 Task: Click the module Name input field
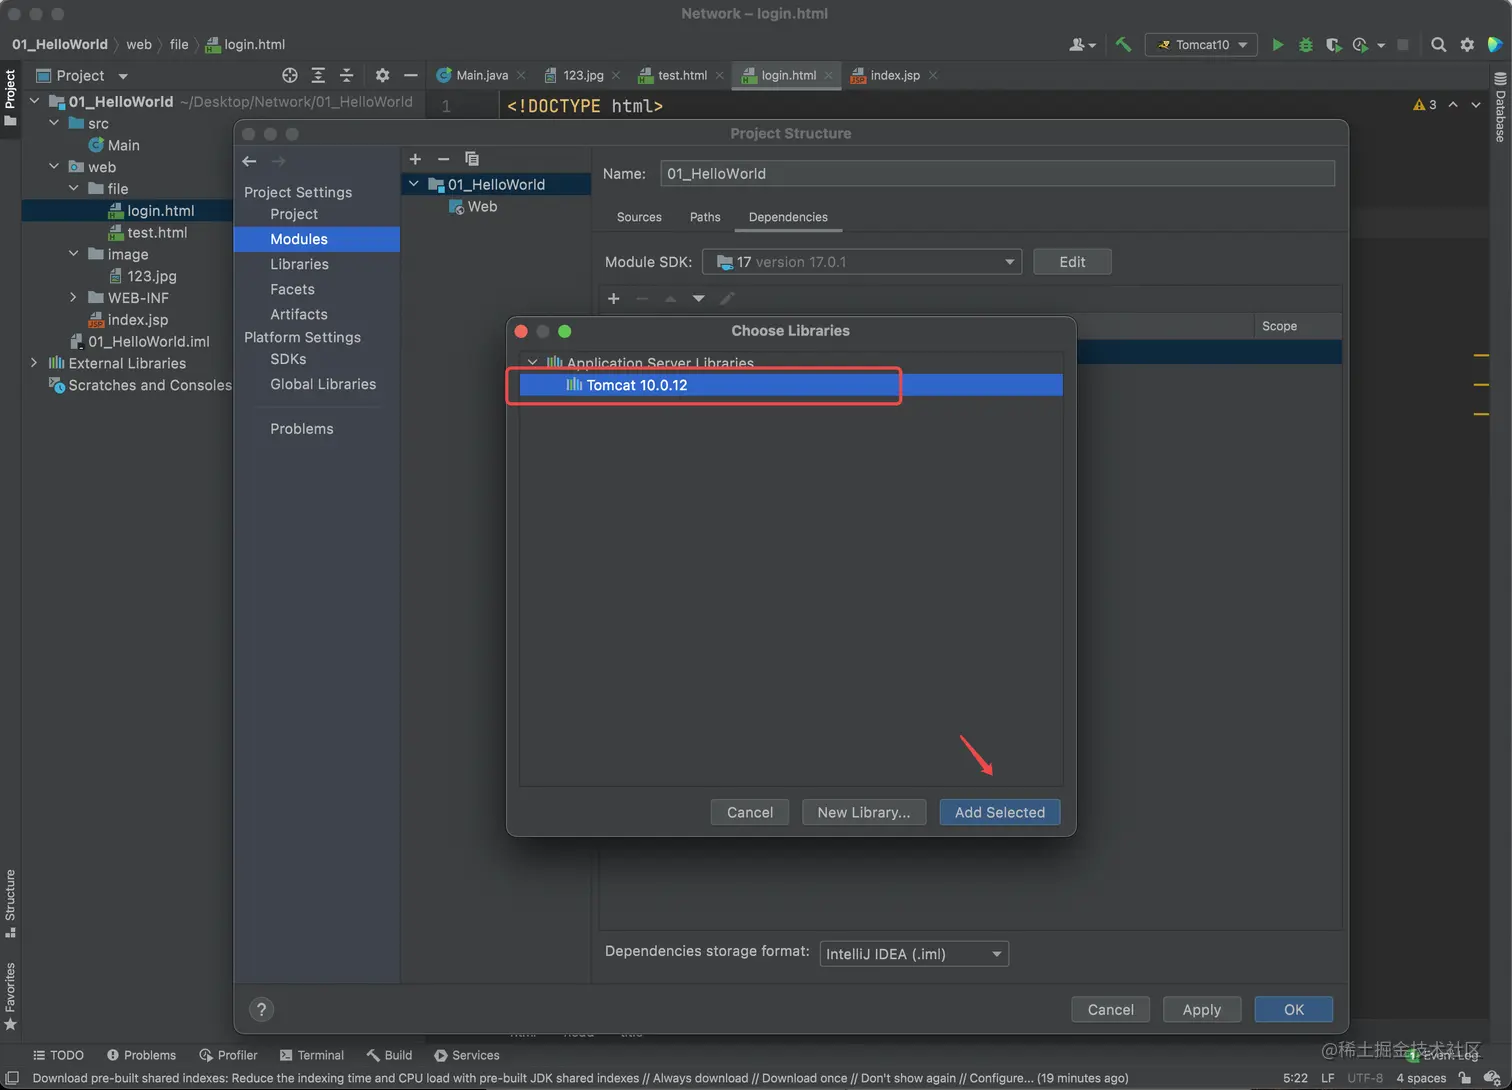coord(997,173)
